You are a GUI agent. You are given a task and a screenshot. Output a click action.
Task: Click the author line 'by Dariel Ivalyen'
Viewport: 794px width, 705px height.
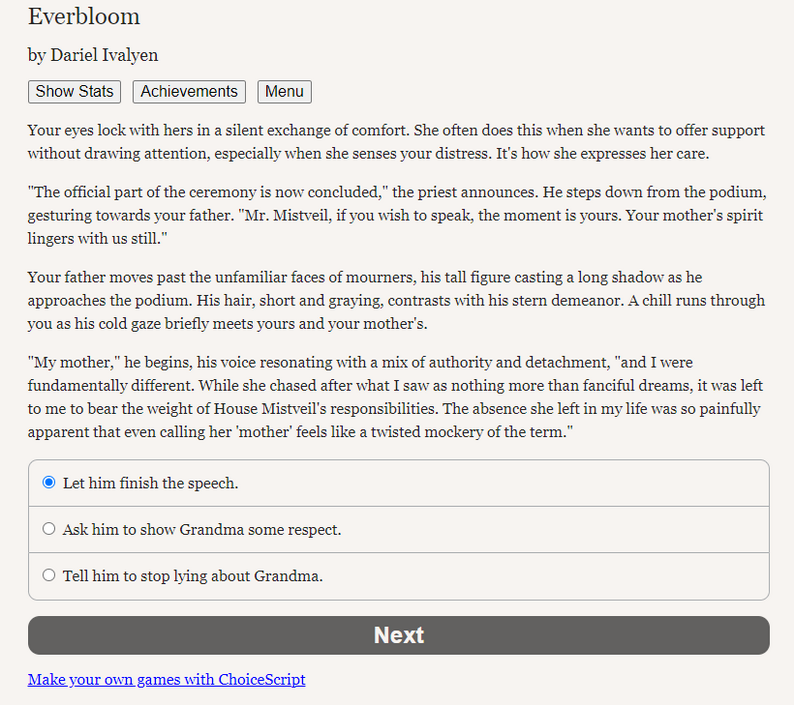[93, 55]
